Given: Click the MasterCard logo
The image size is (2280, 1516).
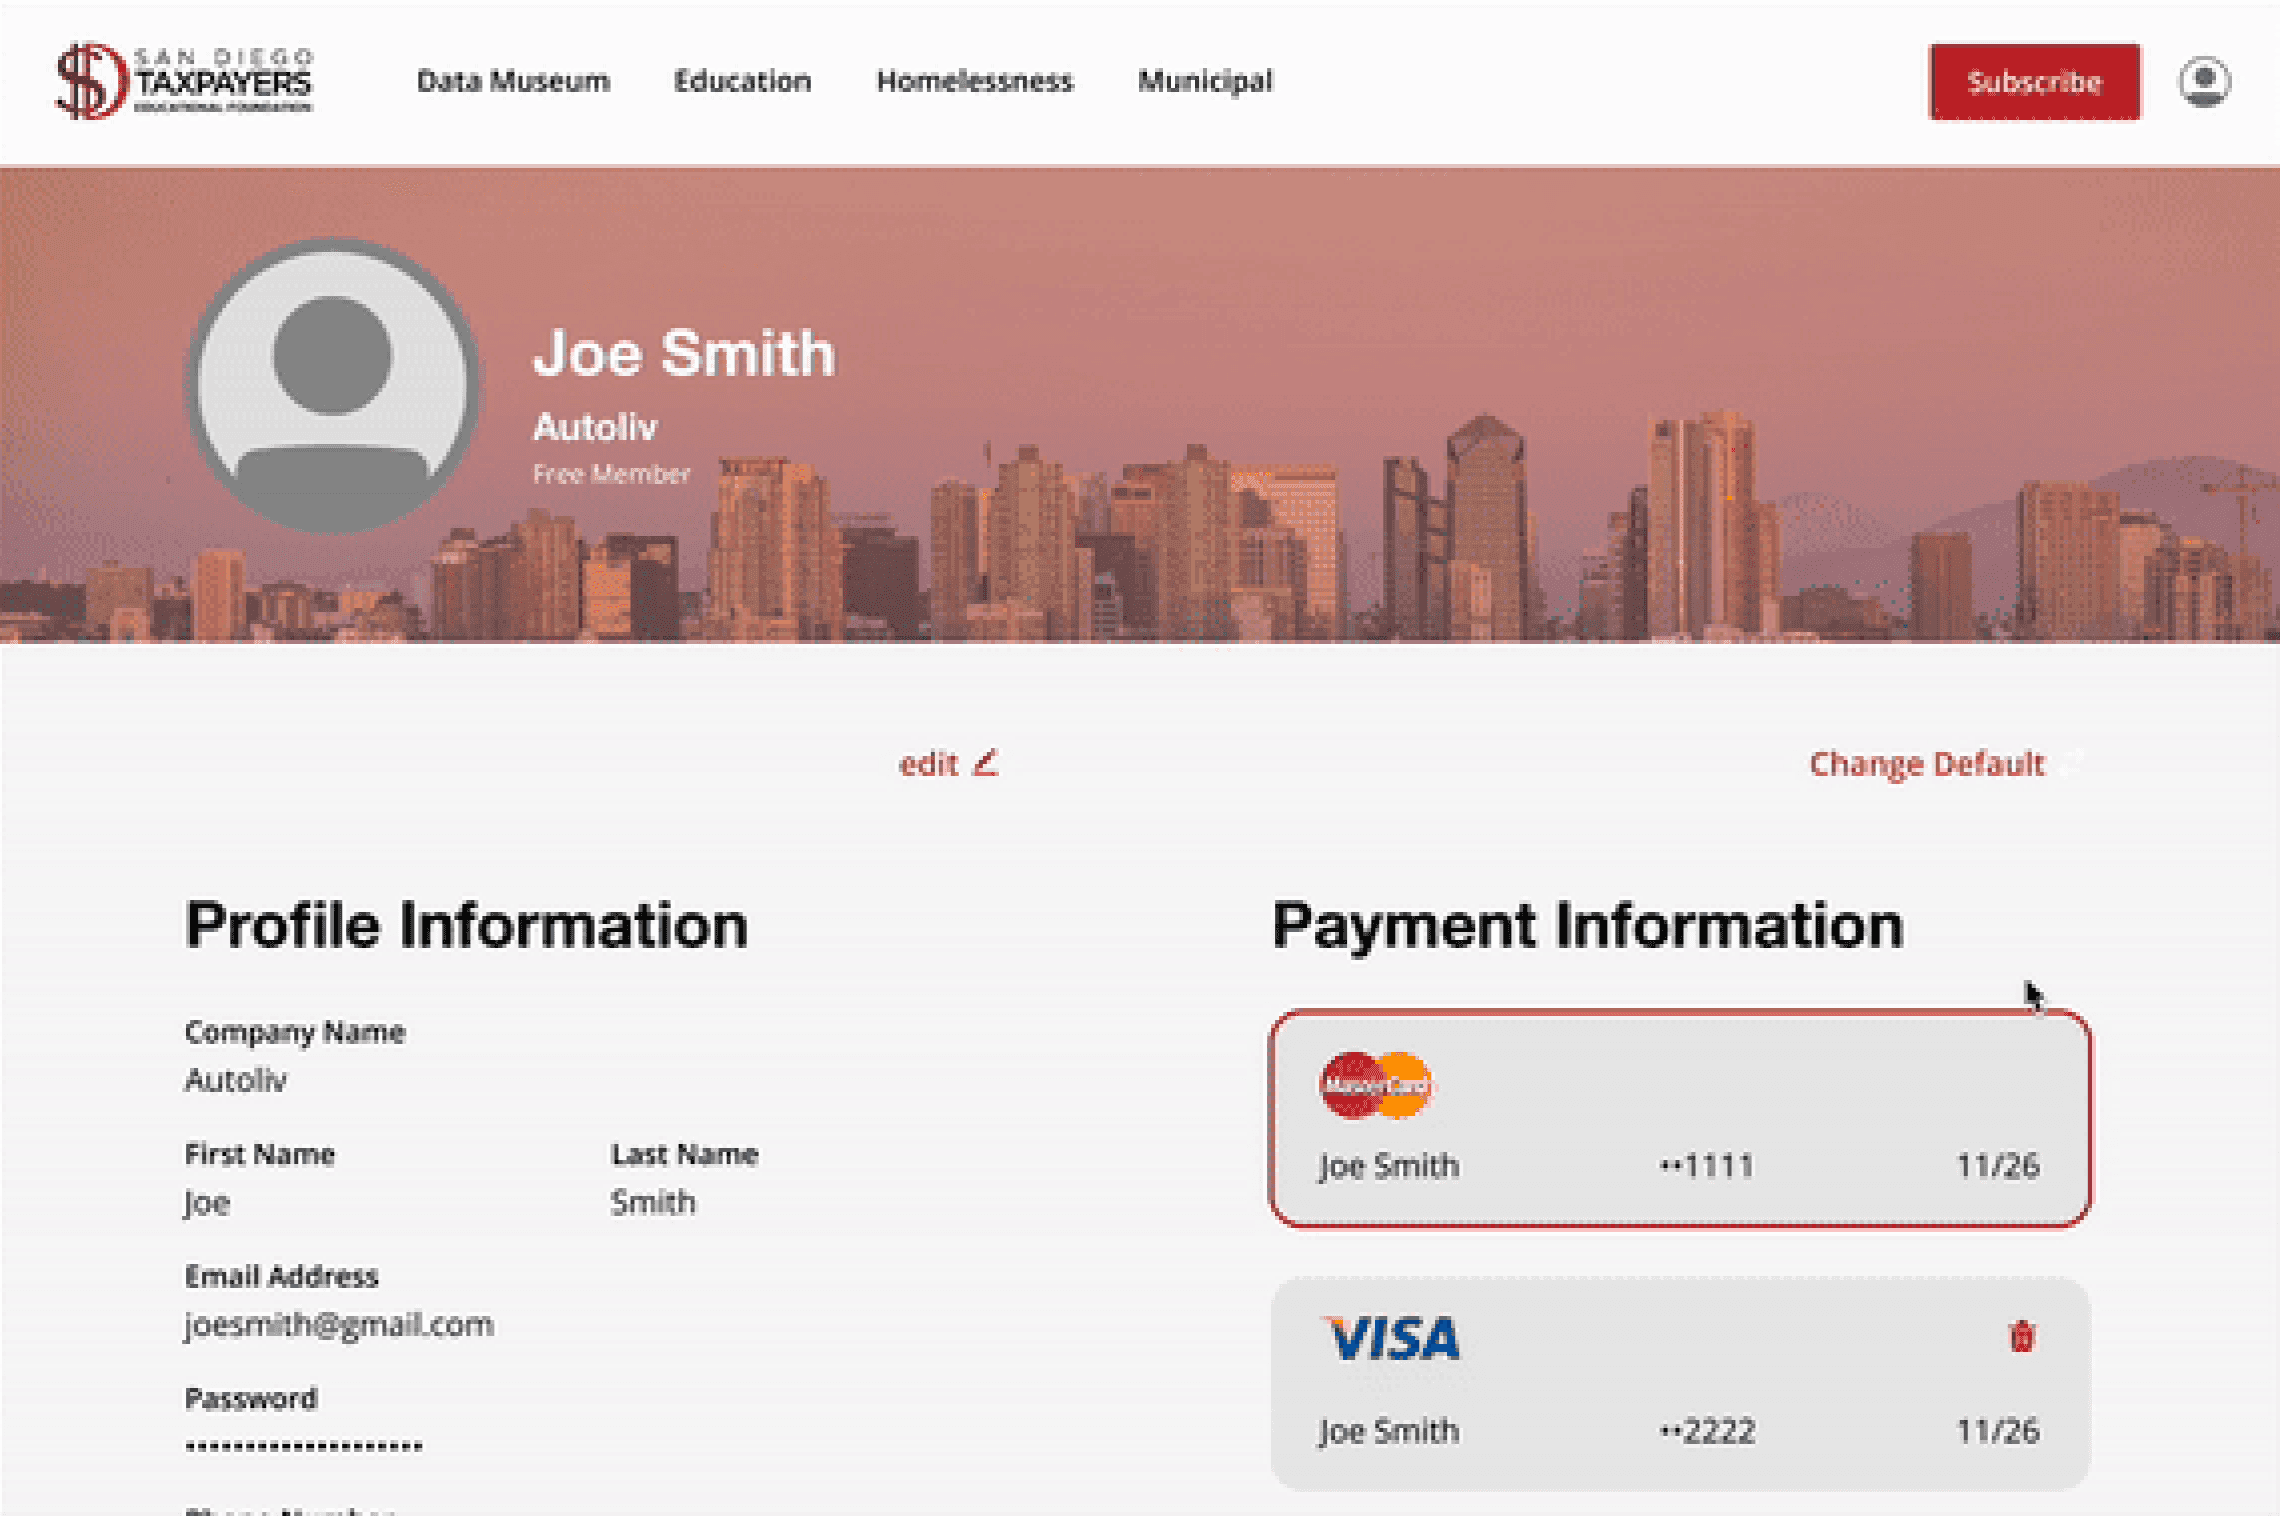Looking at the screenshot, I should click(x=1376, y=1085).
